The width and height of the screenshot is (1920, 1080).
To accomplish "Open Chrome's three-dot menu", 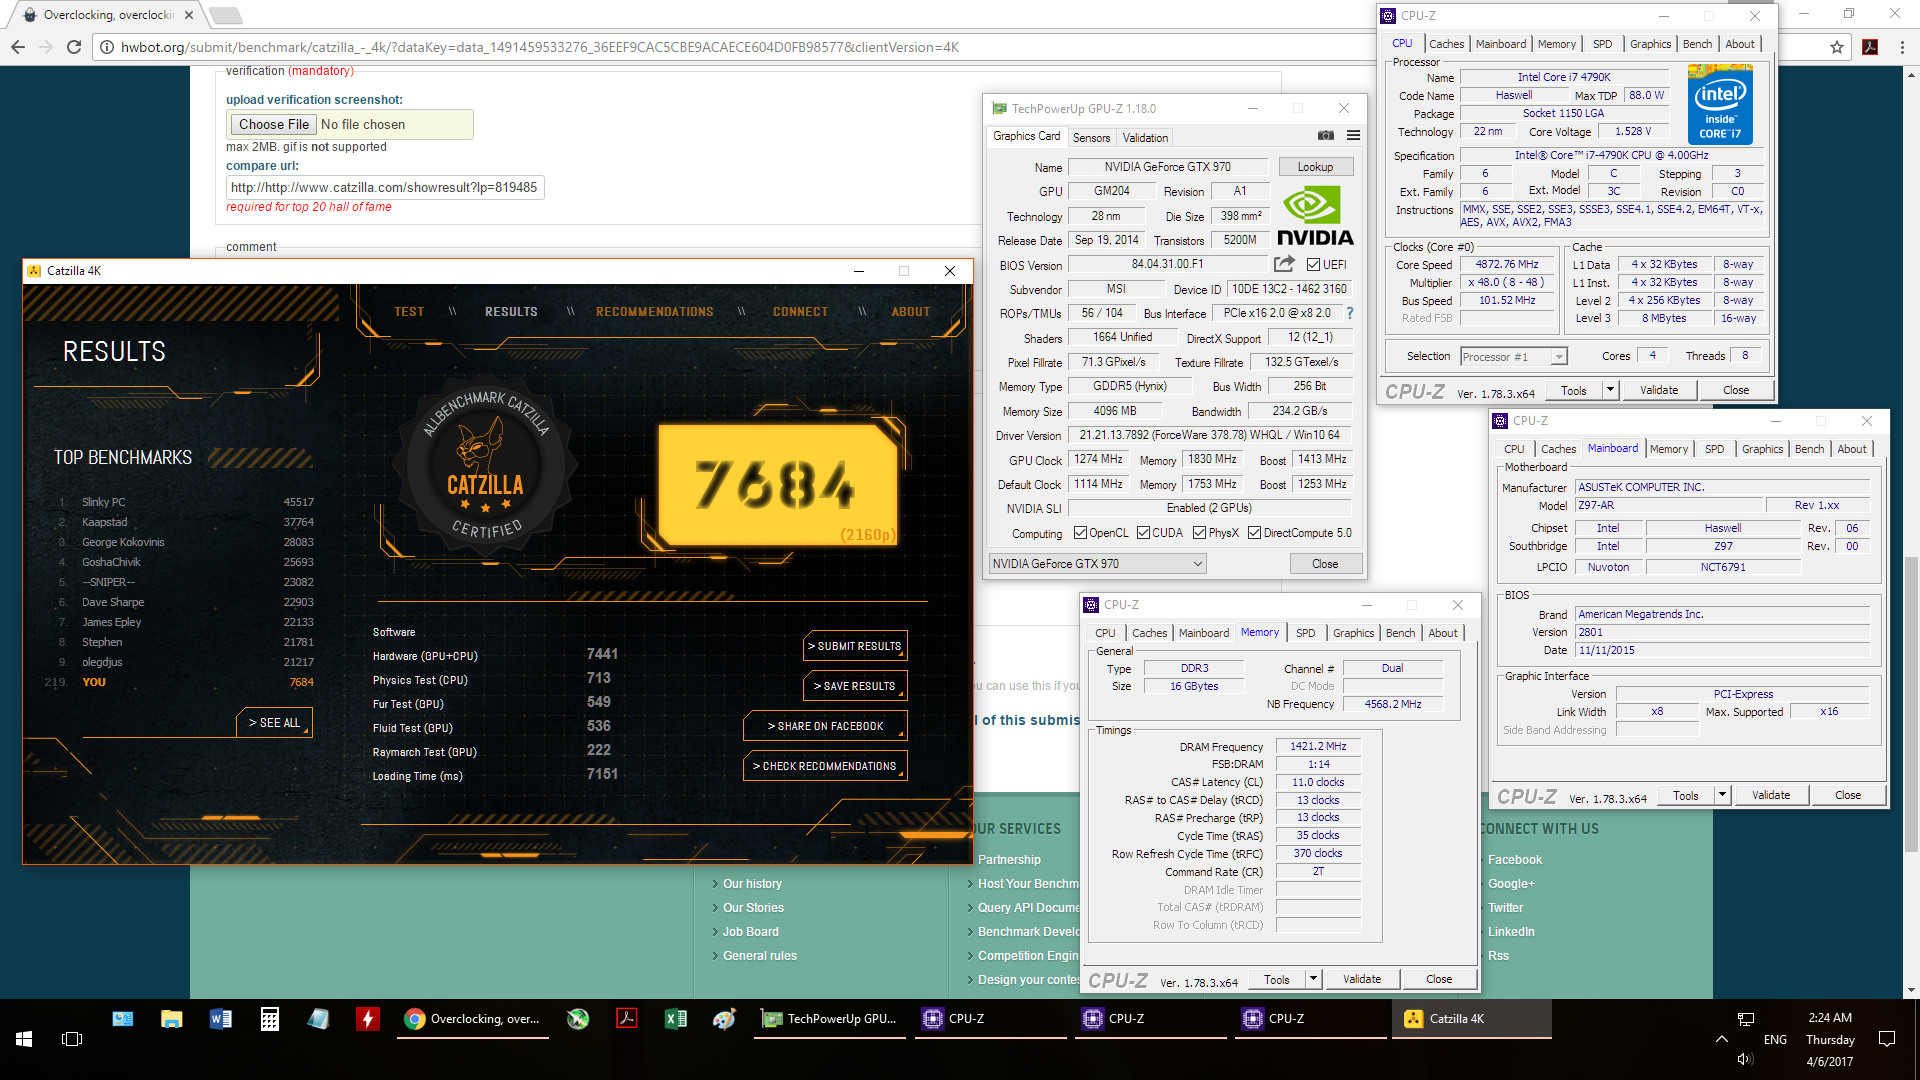I will click(1902, 47).
